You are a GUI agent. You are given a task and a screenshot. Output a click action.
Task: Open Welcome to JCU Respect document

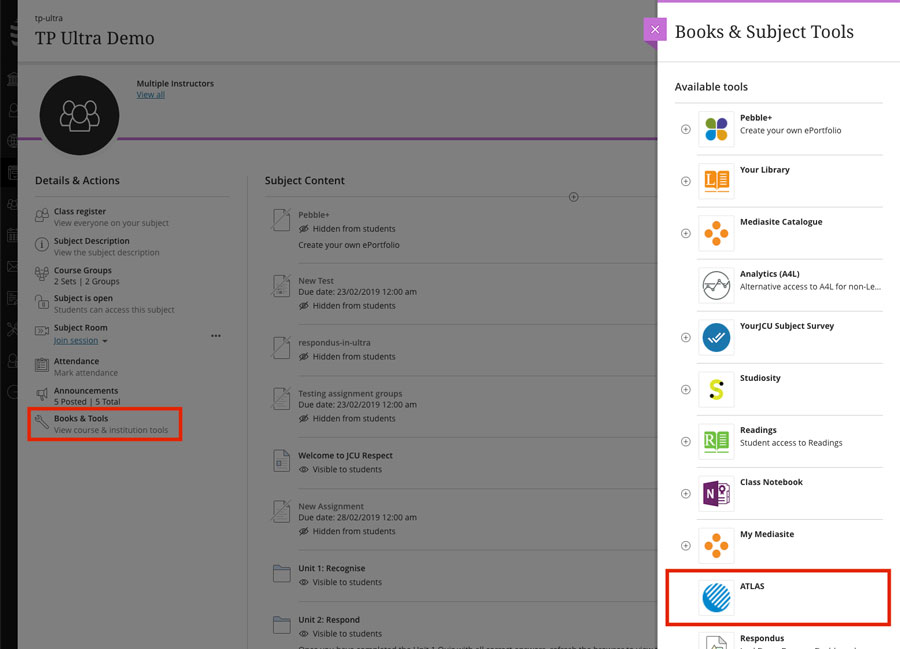coord(346,456)
